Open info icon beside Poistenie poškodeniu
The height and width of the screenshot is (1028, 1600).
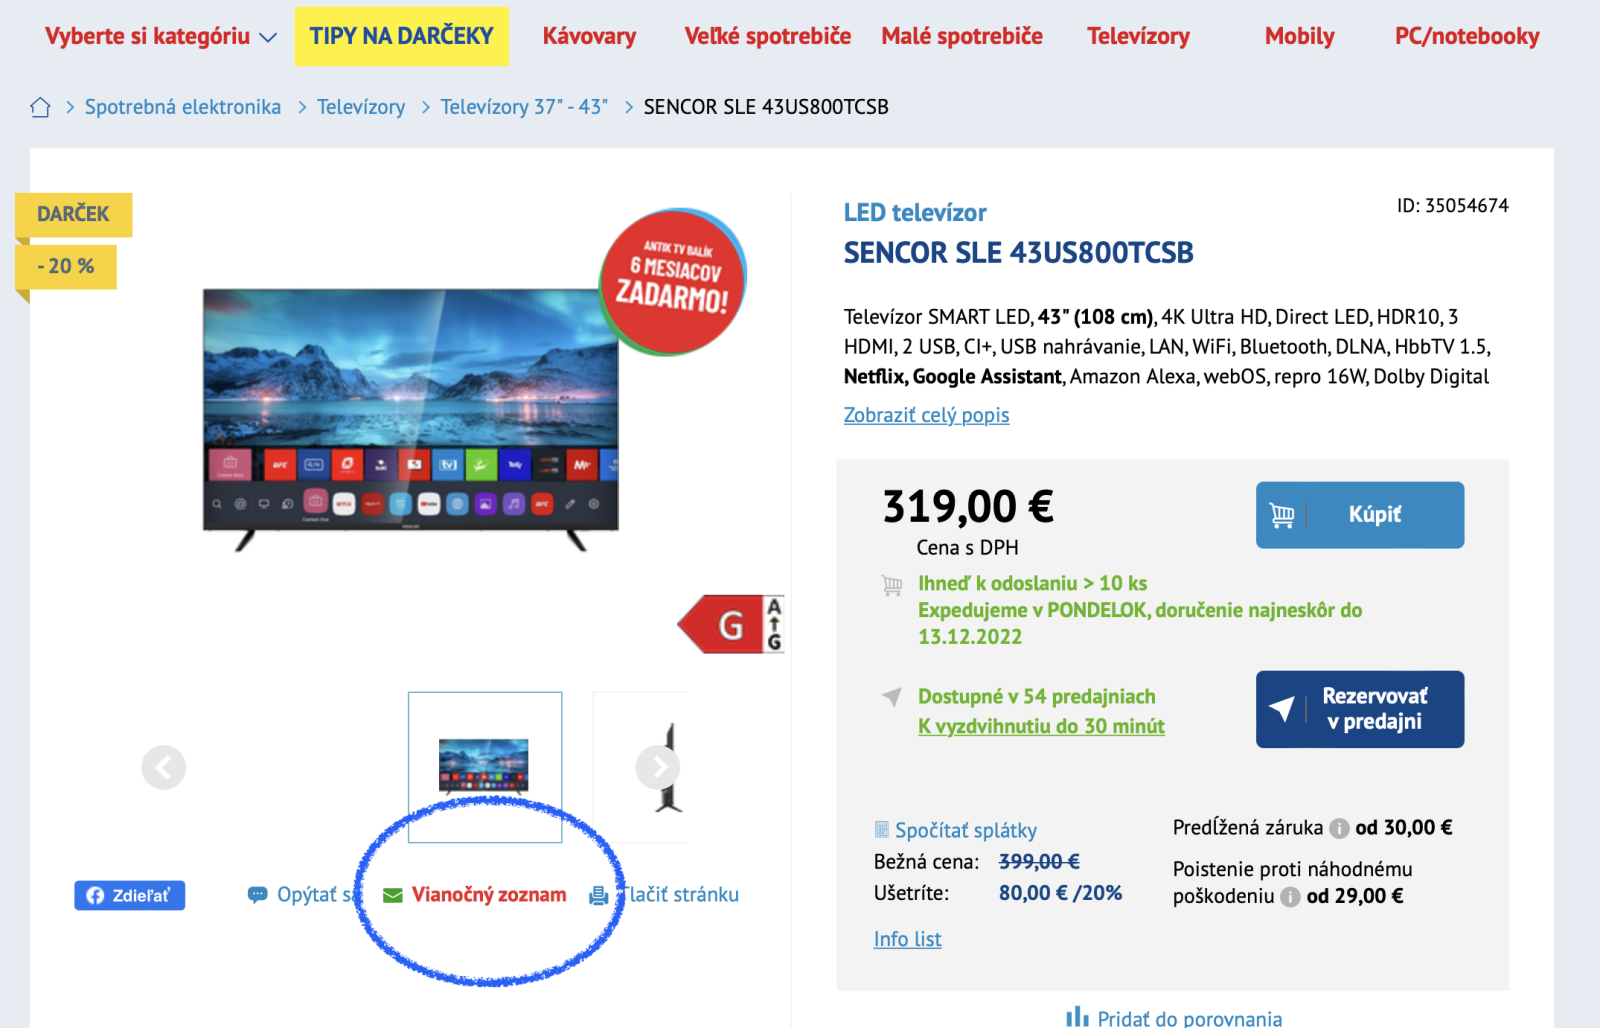1290,897
